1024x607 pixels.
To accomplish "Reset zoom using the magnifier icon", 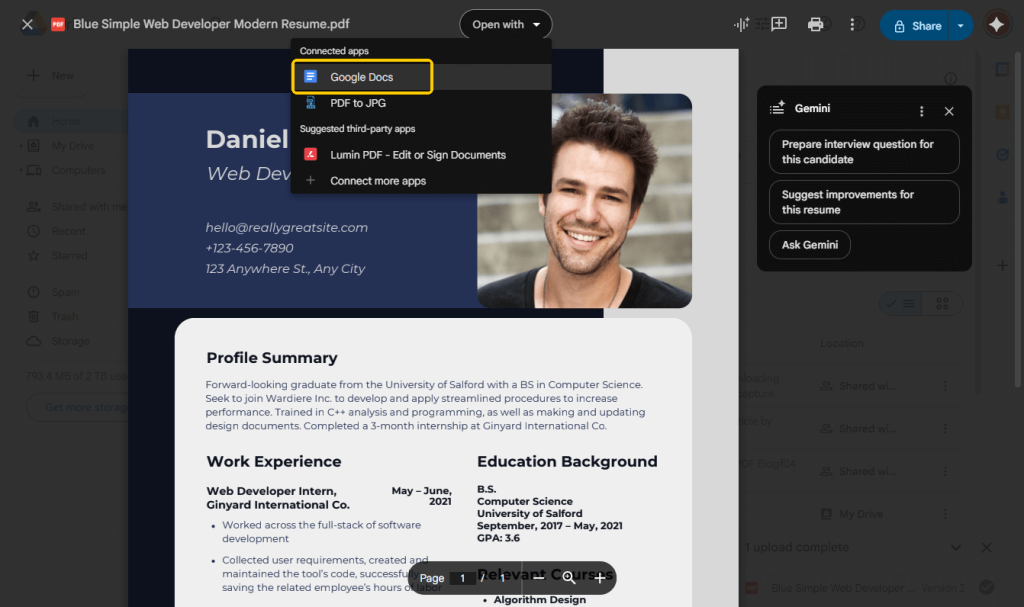I will pyautogui.click(x=569, y=578).
